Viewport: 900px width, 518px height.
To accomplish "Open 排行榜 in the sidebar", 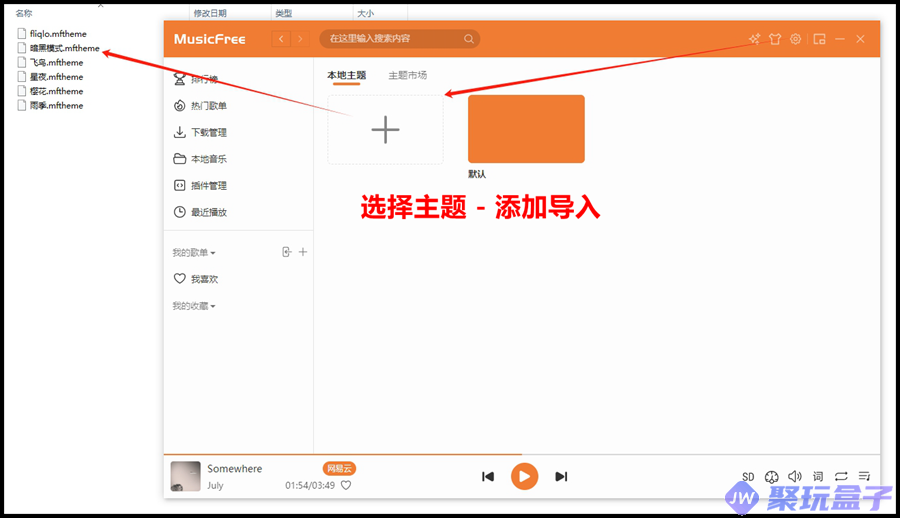I will coord(196,79).
